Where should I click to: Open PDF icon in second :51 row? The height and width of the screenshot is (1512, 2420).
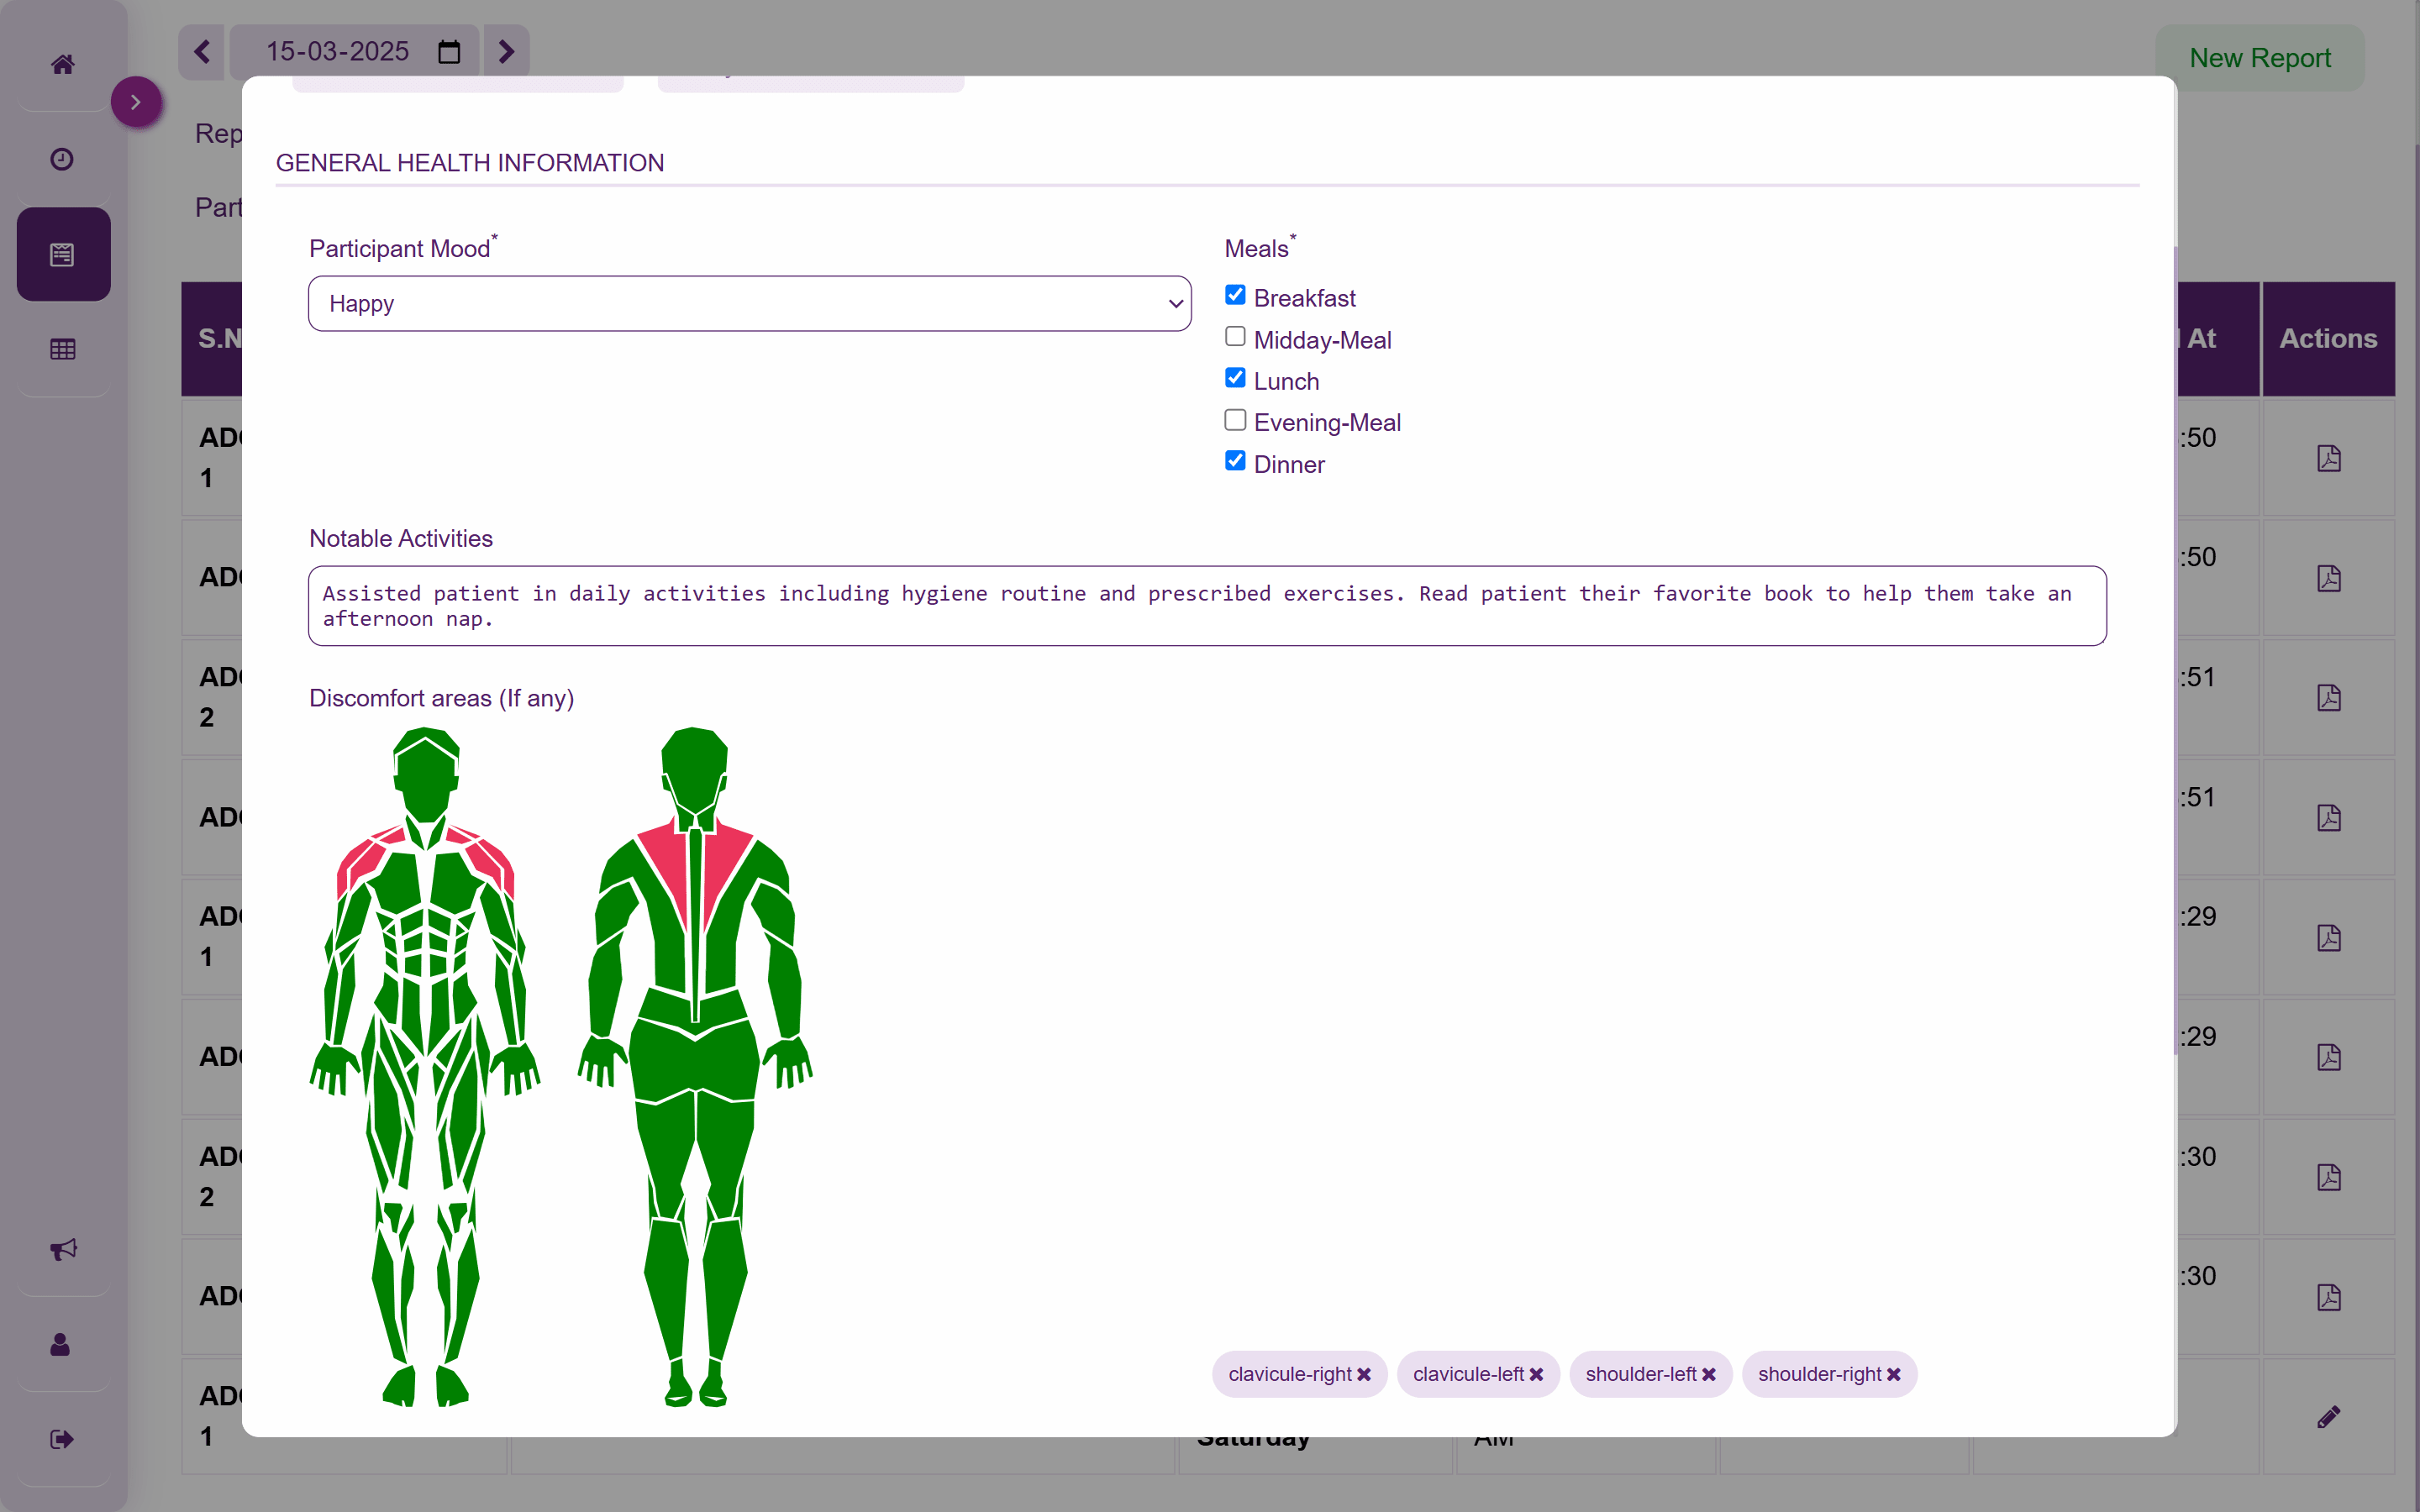[x=2328, y=817]
